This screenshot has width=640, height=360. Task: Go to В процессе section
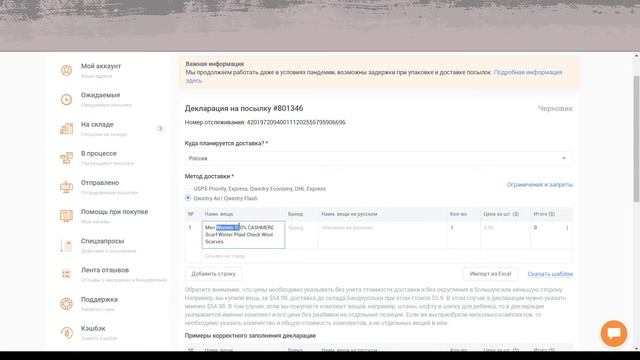pyautogui.click(x=99, y=153)
